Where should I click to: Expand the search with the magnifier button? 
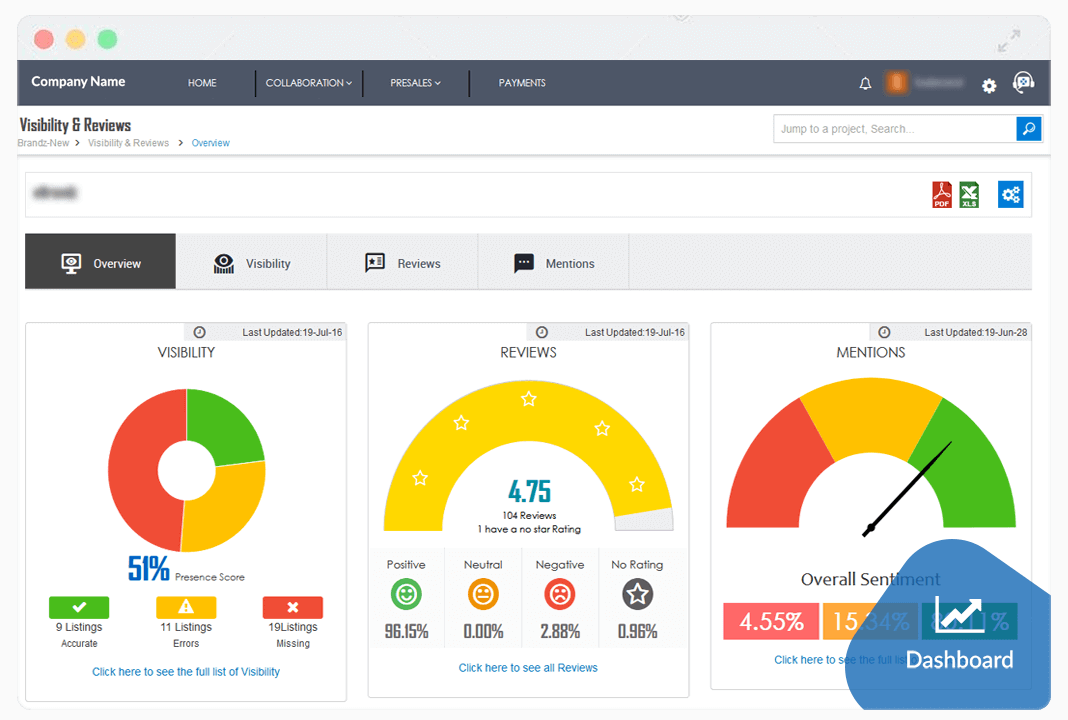tap(1029, 128)
